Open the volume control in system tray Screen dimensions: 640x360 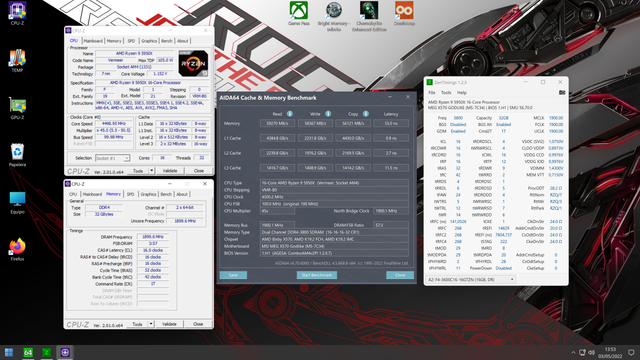click(591, 352)
